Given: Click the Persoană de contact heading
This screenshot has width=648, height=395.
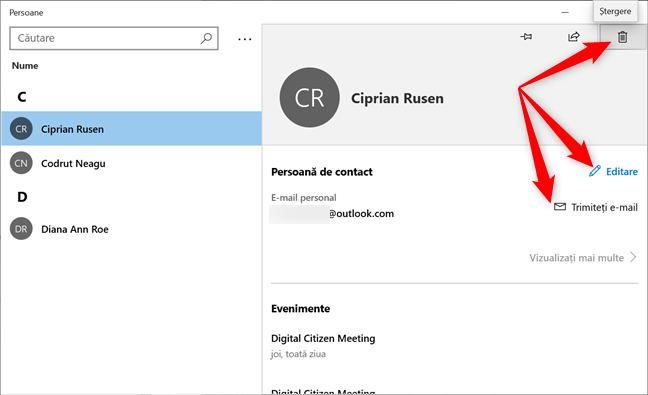Looking at the screenshot, I should [322, 172].
